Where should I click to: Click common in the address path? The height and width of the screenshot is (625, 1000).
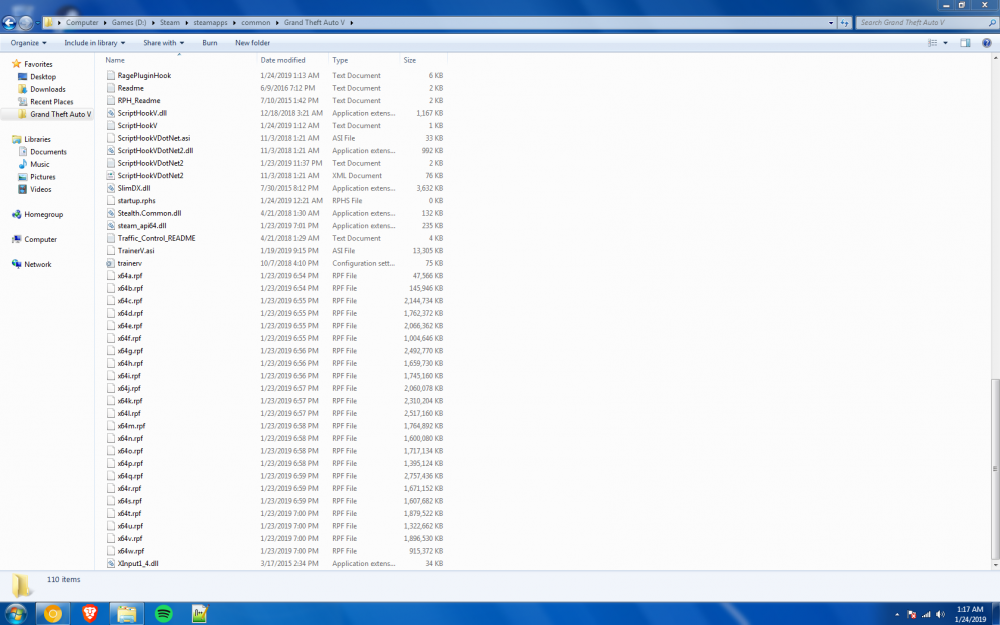tap(256, 22)
